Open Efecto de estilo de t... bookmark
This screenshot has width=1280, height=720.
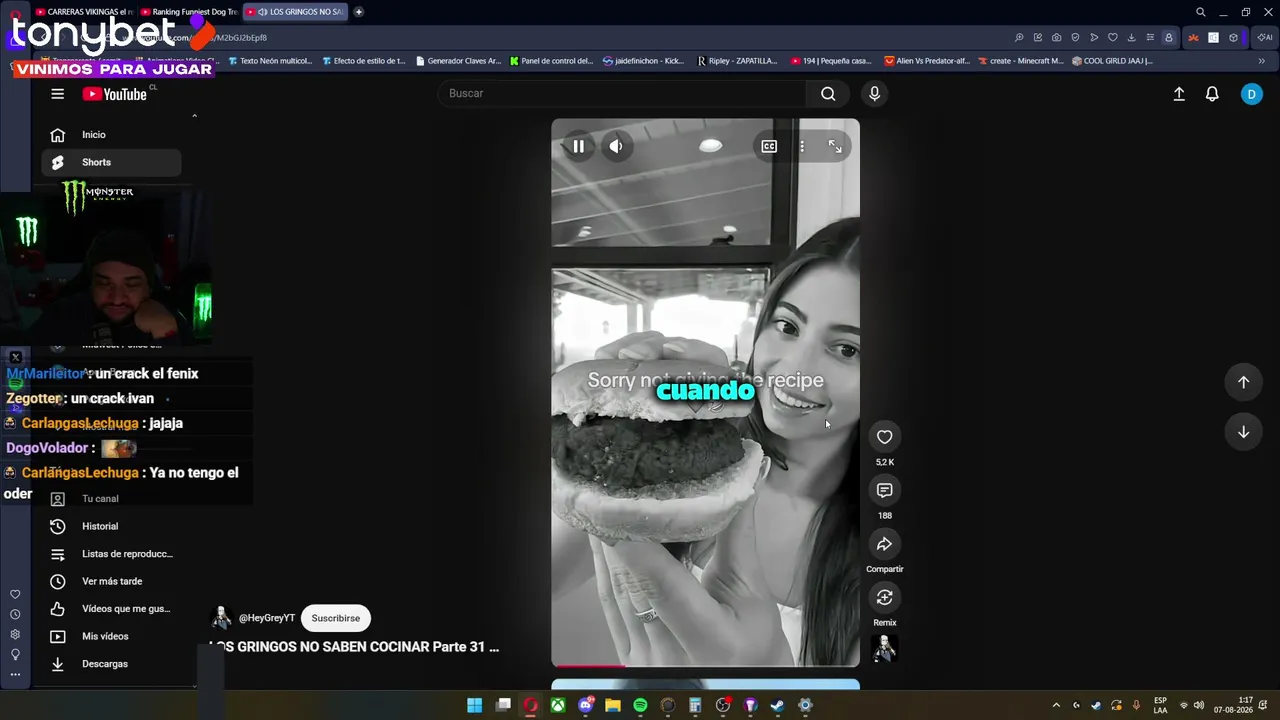pos(364,61)
